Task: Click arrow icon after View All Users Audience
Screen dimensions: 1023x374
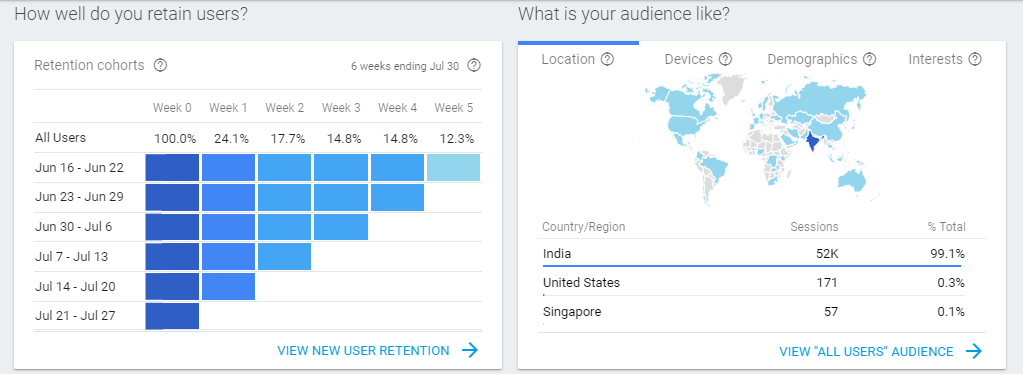Action: tap(974, 352)
